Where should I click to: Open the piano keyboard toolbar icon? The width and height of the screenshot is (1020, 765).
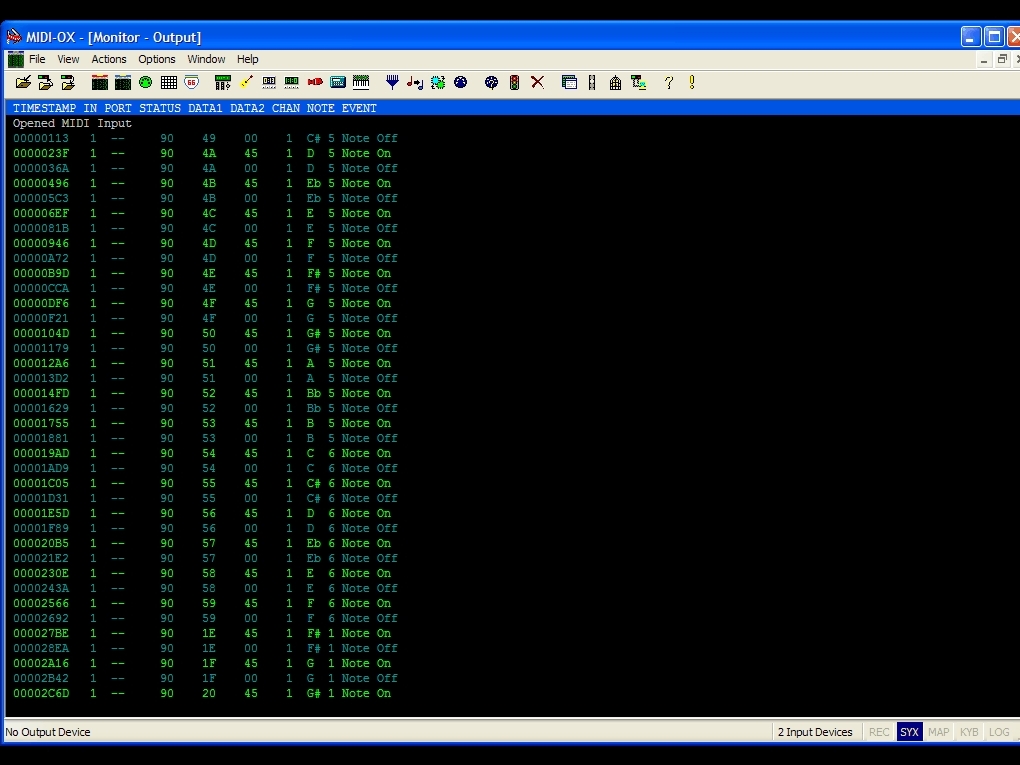(361, 83)
